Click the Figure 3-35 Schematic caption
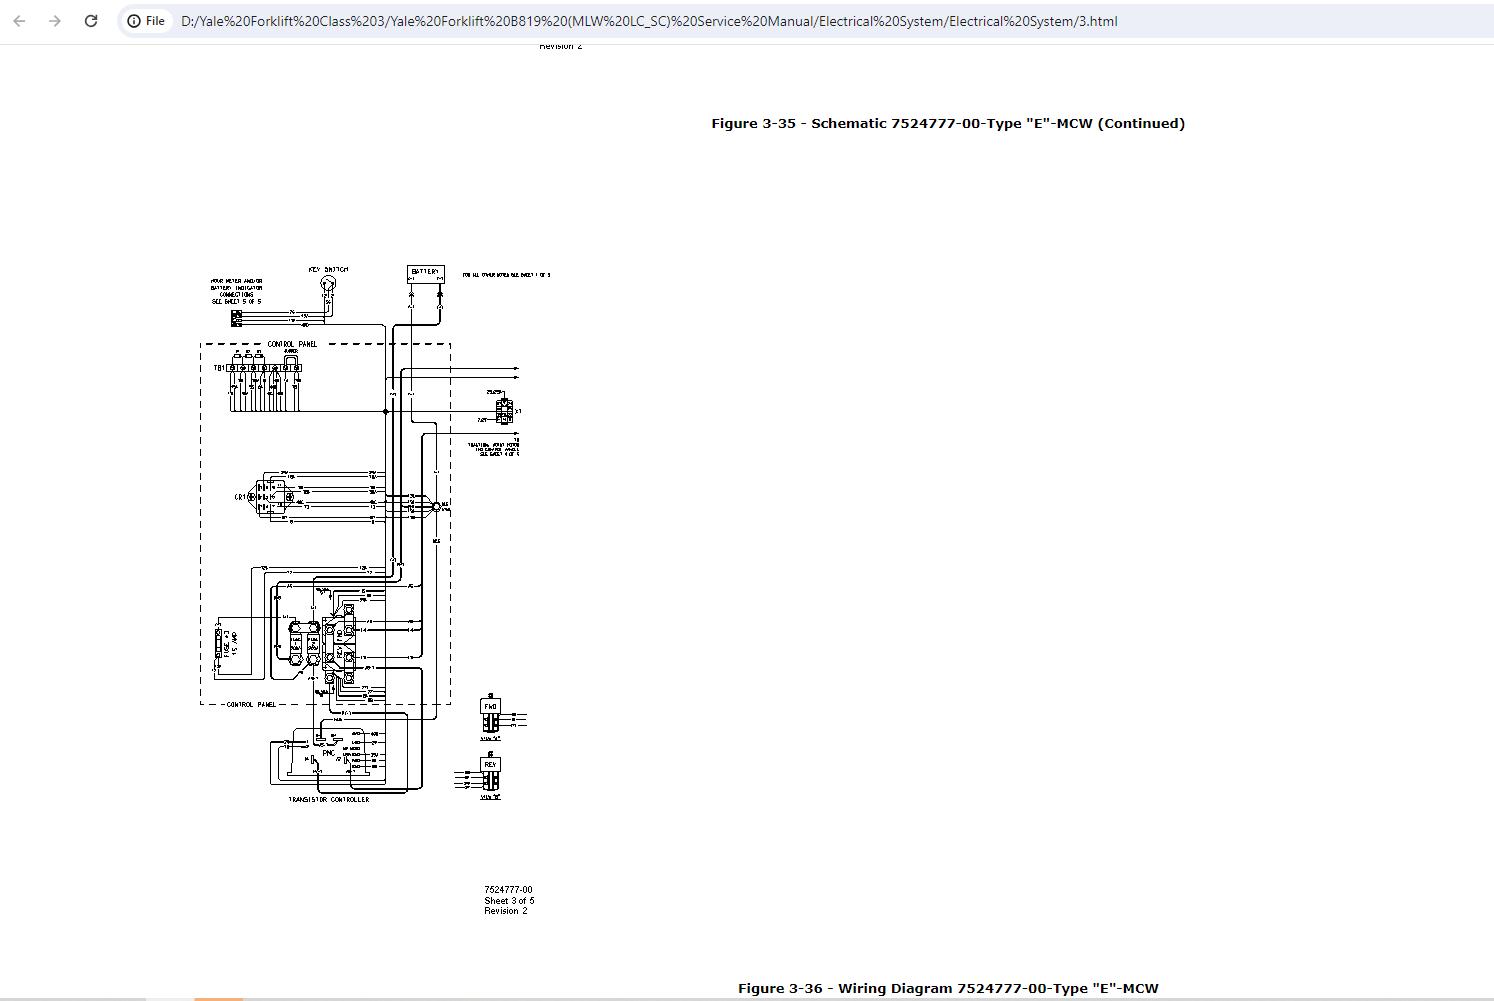 pos(948,124)
